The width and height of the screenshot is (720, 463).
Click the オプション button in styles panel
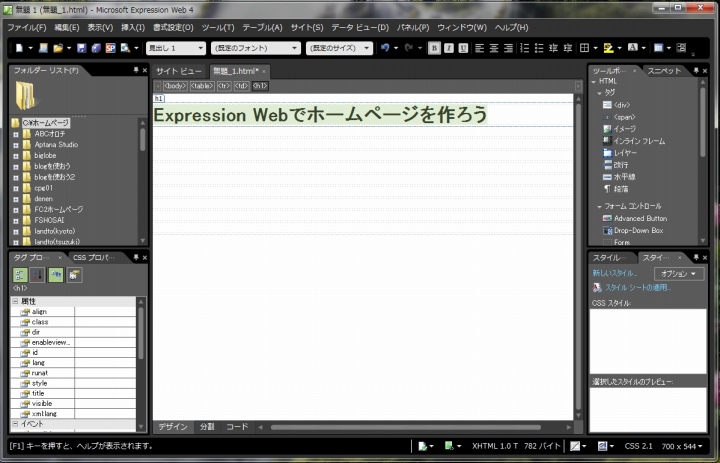click(x=679, y=273)
